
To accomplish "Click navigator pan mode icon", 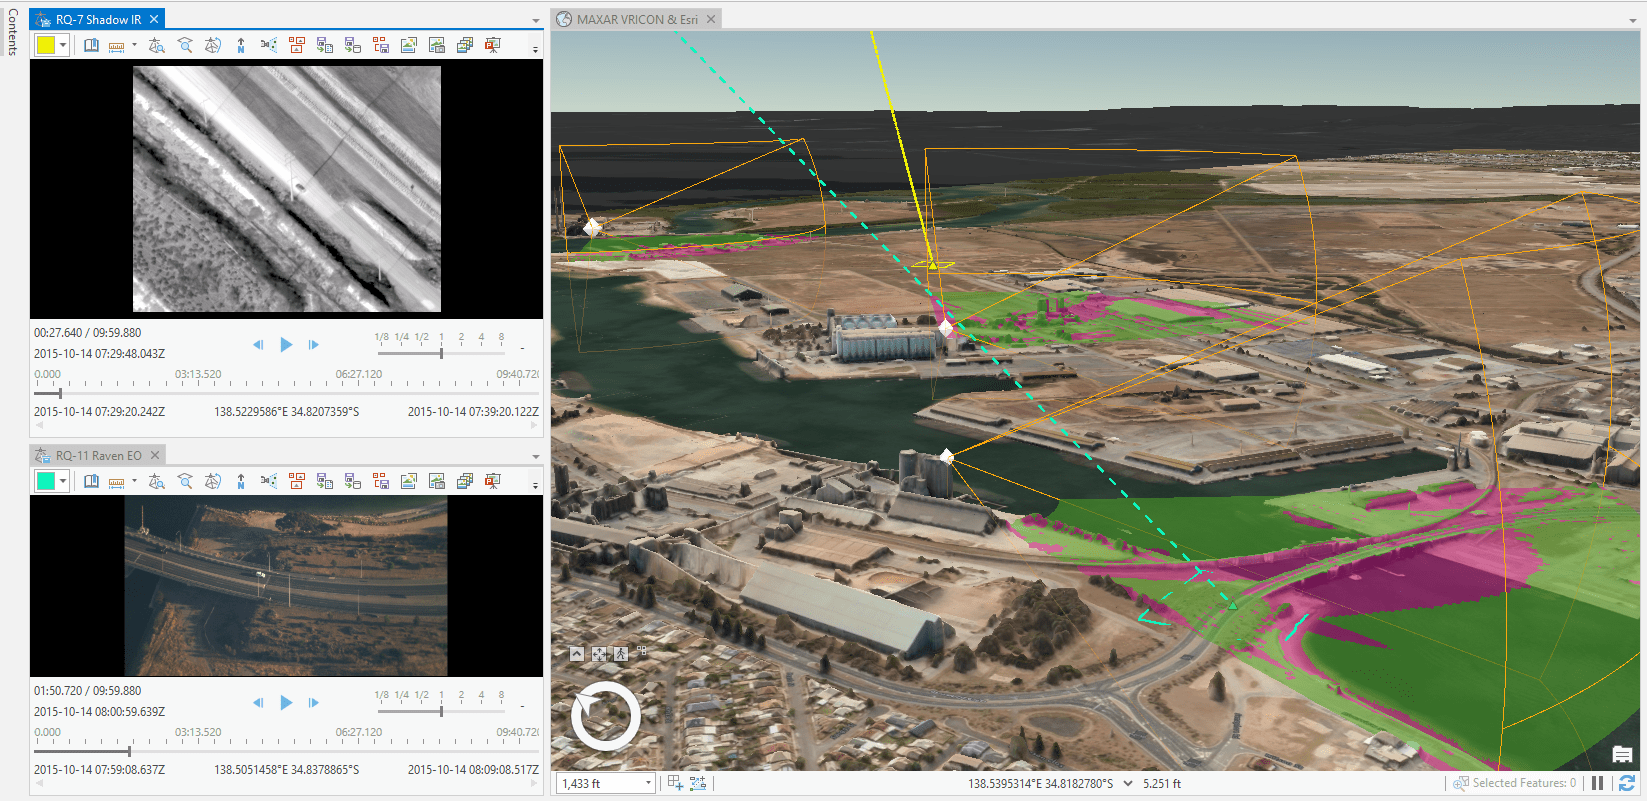I will coord(599,653).
